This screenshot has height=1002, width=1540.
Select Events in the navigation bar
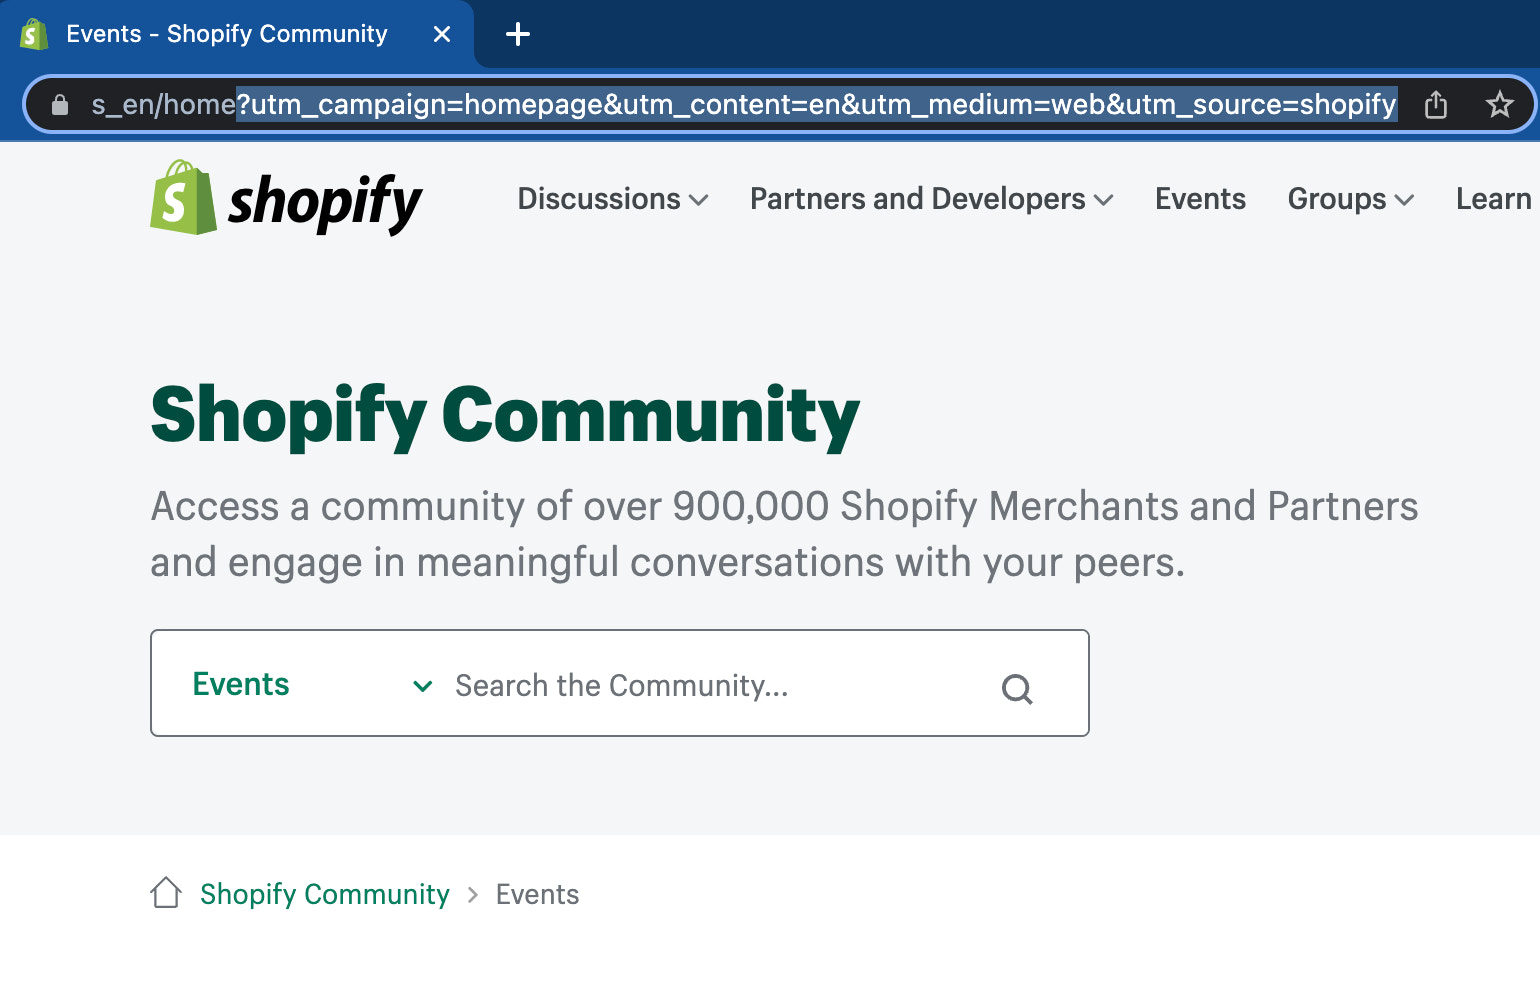(1200, 199)
